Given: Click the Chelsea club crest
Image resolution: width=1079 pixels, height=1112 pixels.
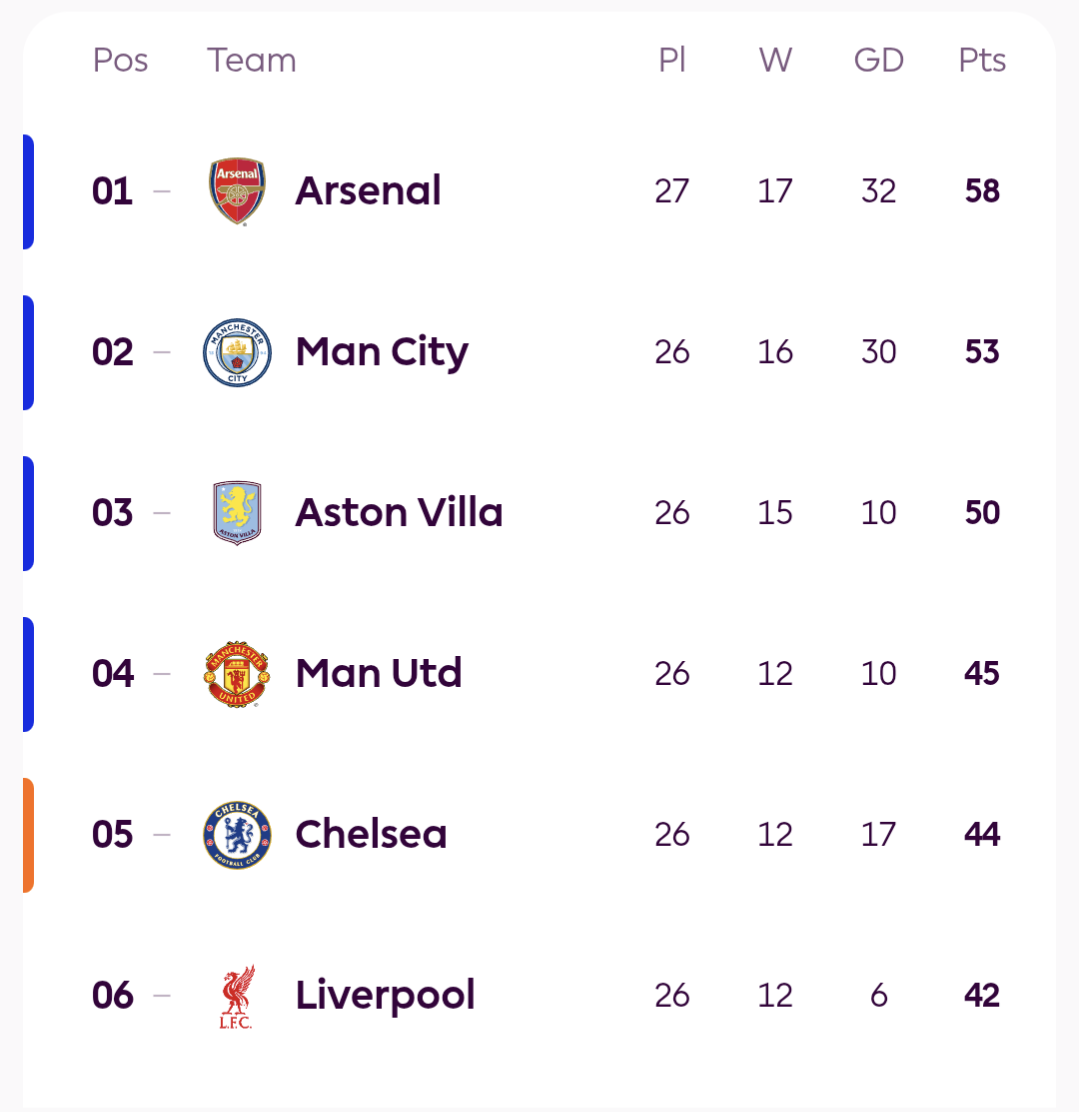Looking at the screenshot, I should point(237,835).
